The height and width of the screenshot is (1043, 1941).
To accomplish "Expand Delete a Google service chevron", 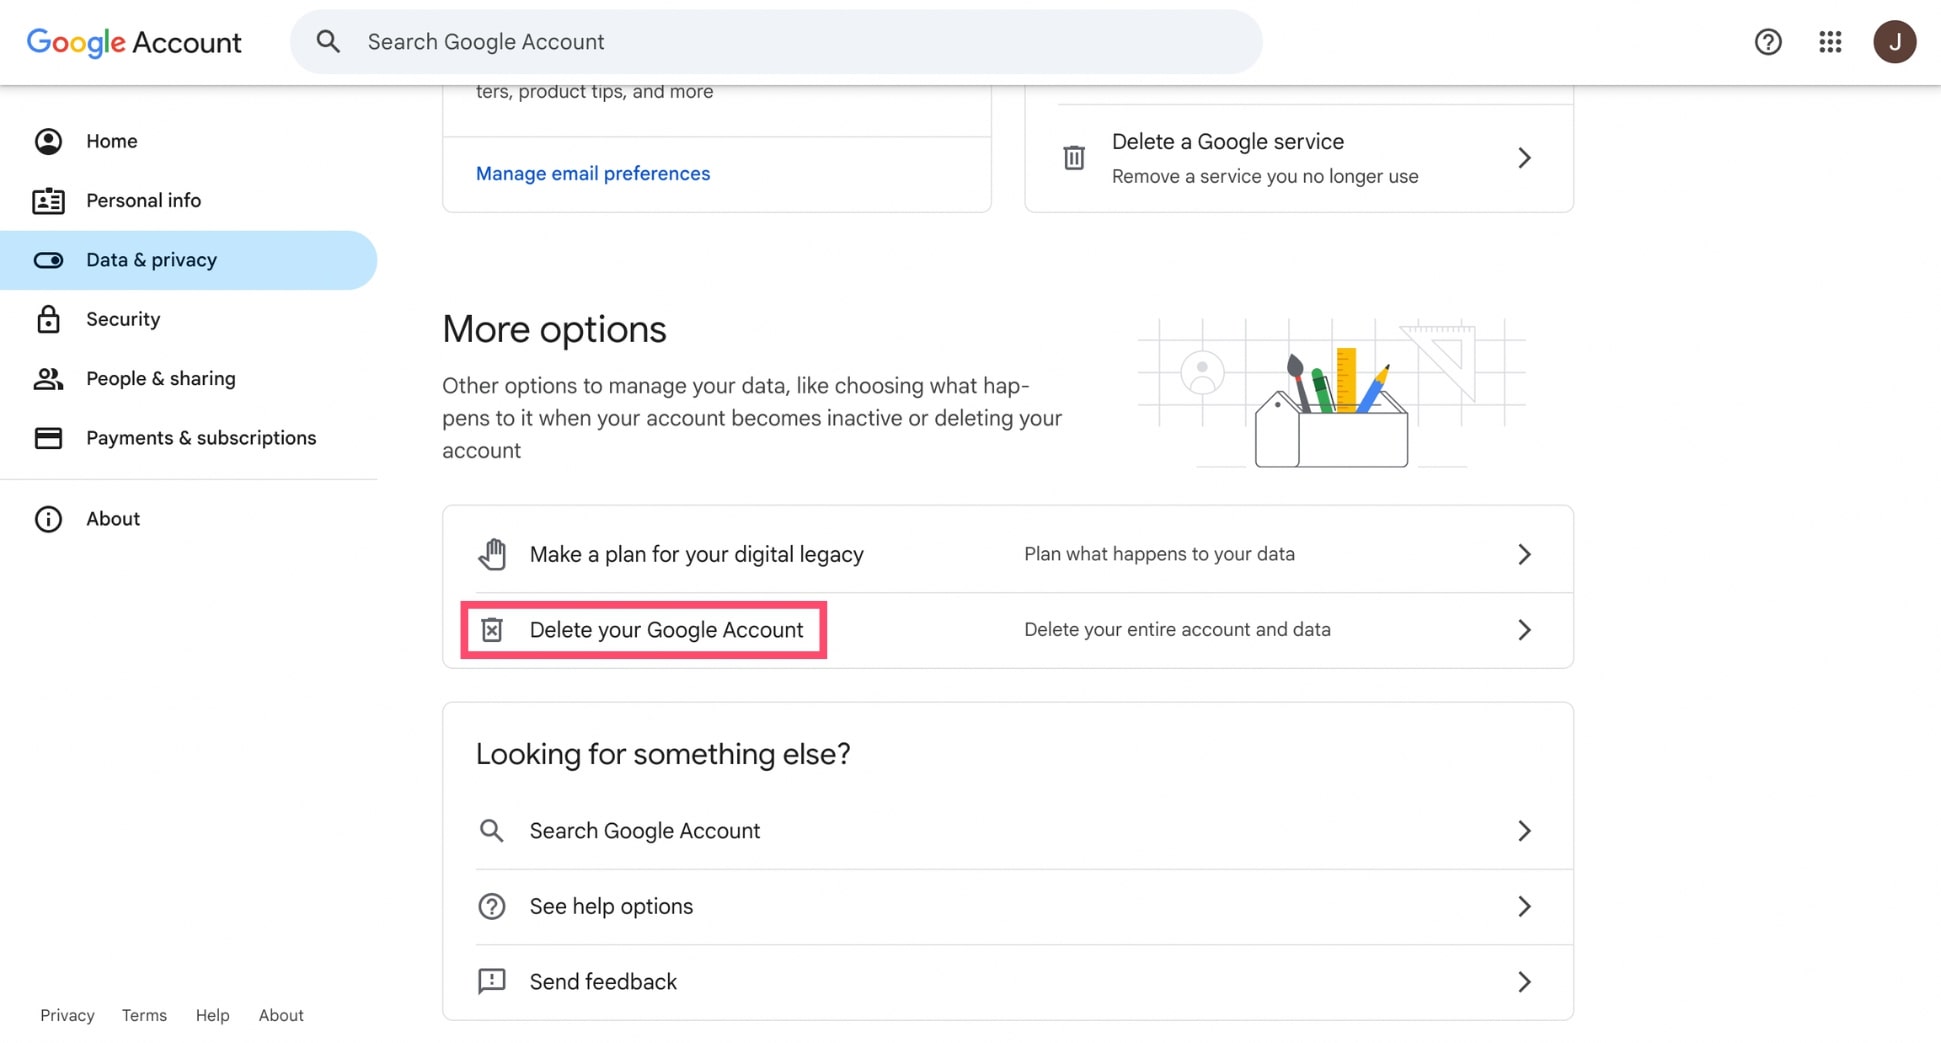I will [x=1523, y=158].
